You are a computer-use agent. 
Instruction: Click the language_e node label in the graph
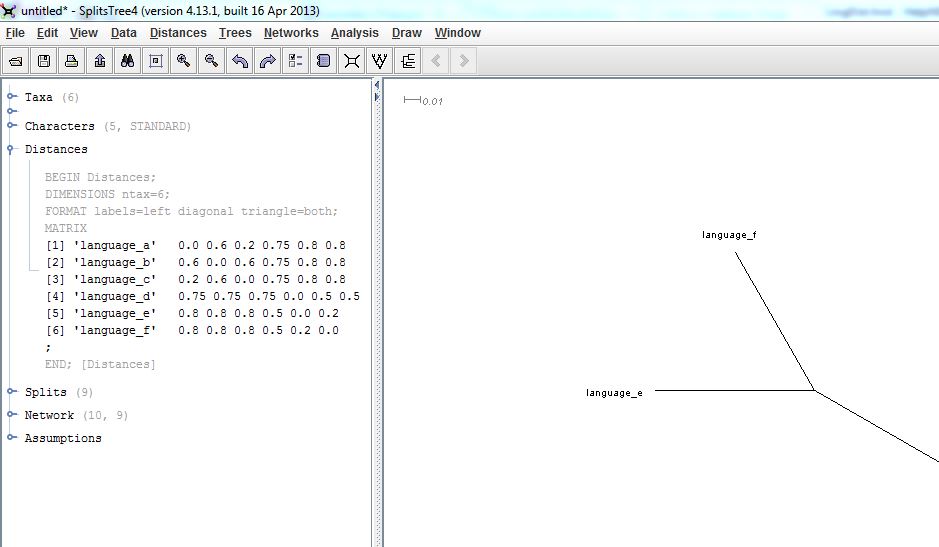coord(614,393)
